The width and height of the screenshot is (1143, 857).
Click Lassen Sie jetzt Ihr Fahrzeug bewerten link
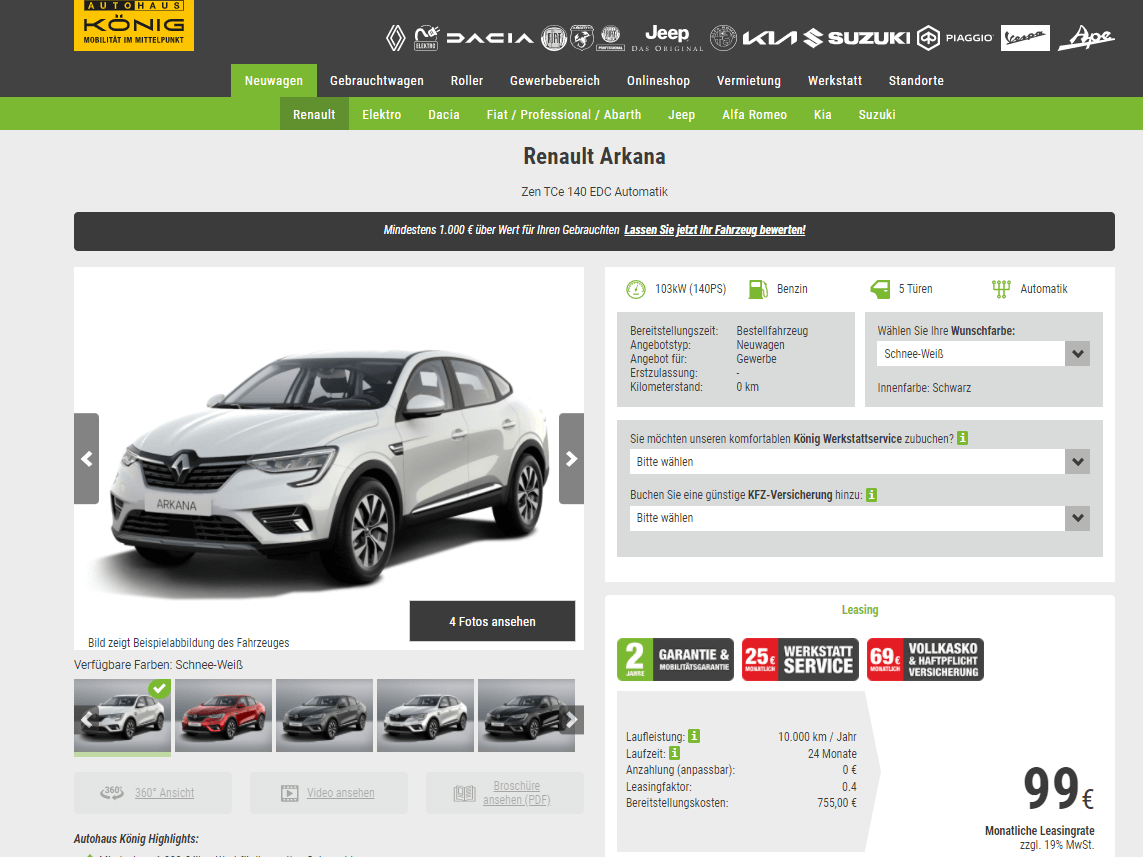tap(715, 230)
